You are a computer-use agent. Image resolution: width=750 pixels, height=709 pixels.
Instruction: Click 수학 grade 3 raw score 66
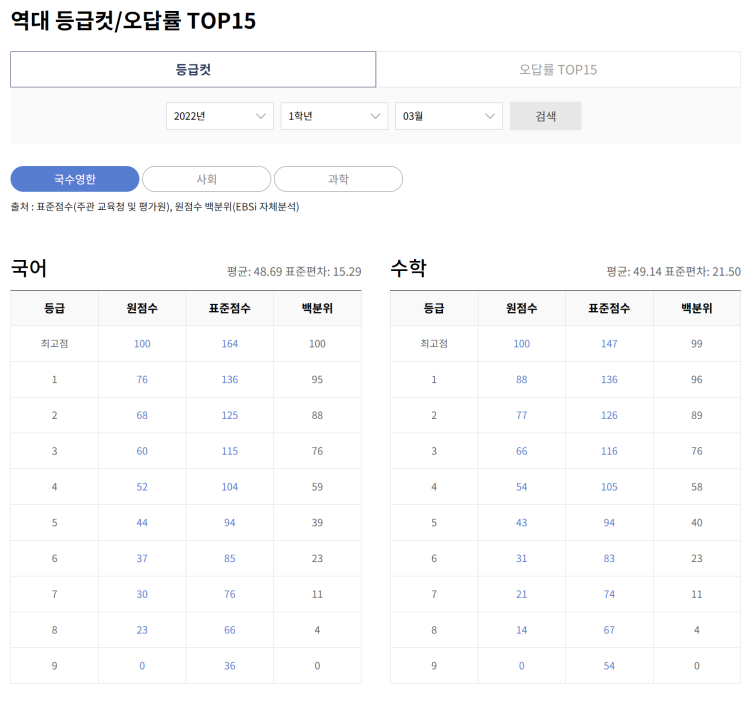click(521, 451)
